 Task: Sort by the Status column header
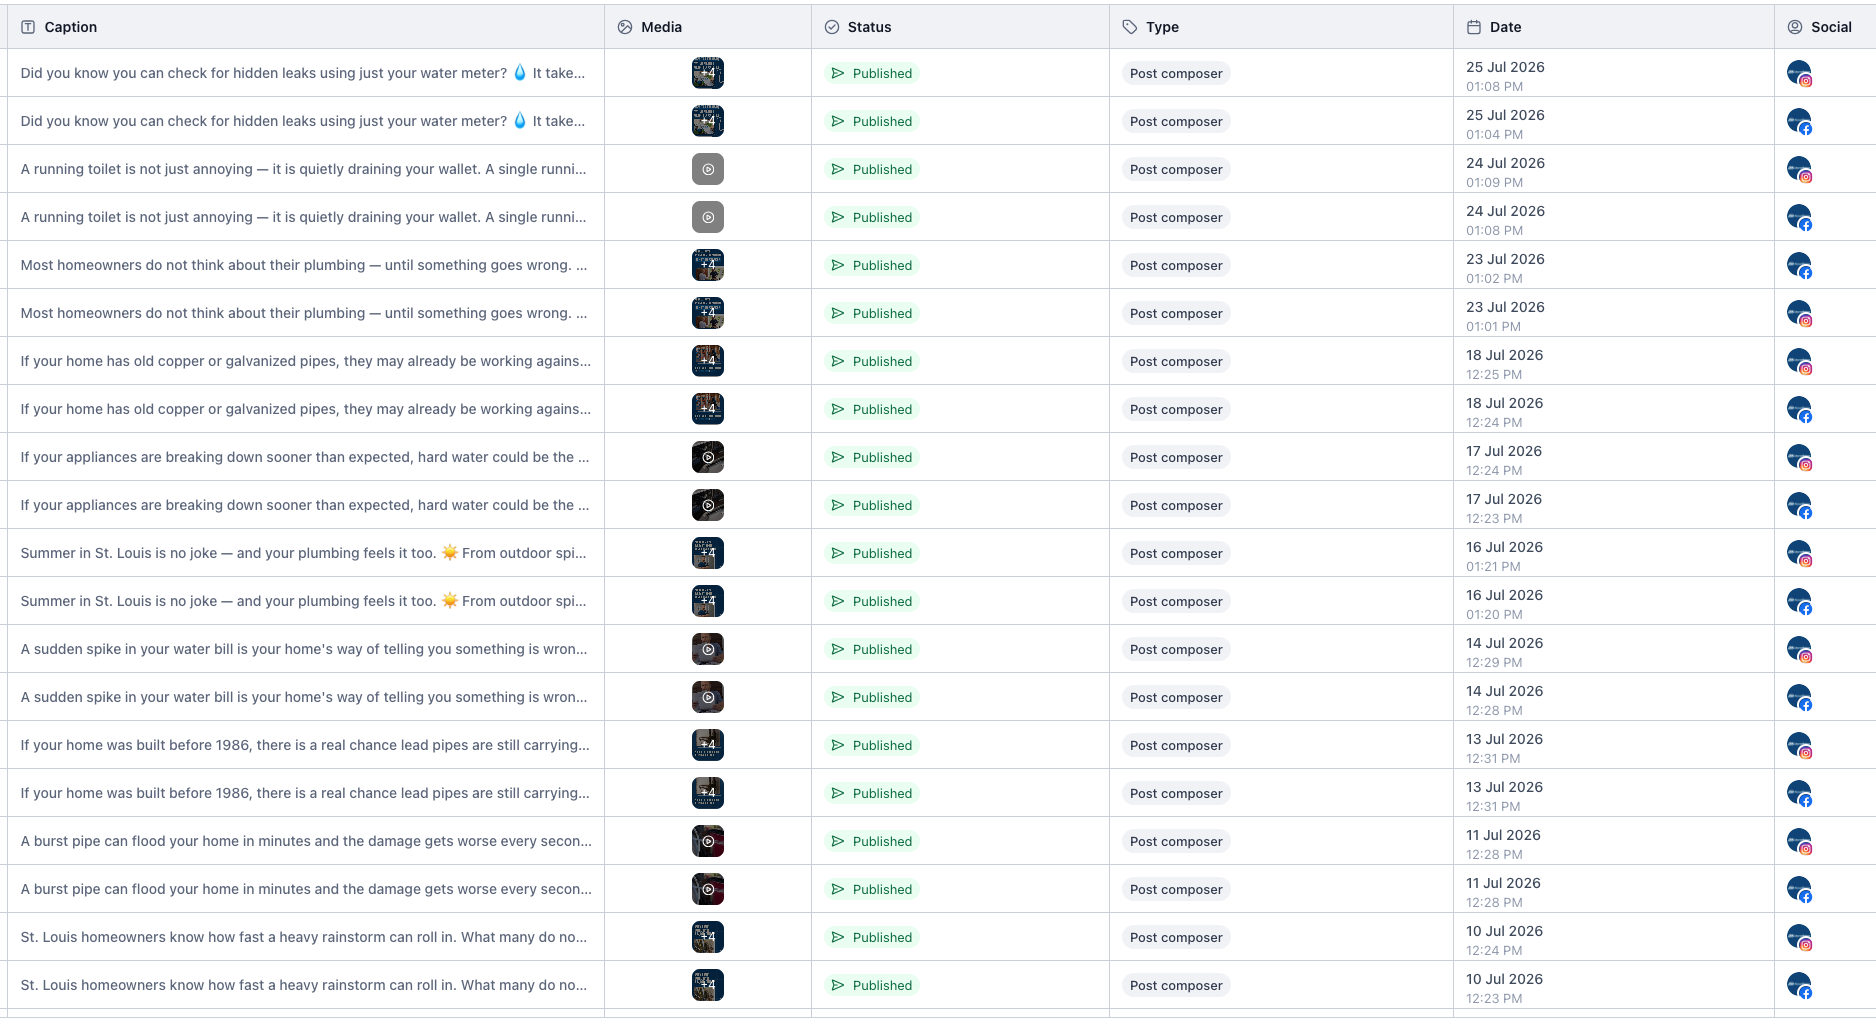[869, 27]
